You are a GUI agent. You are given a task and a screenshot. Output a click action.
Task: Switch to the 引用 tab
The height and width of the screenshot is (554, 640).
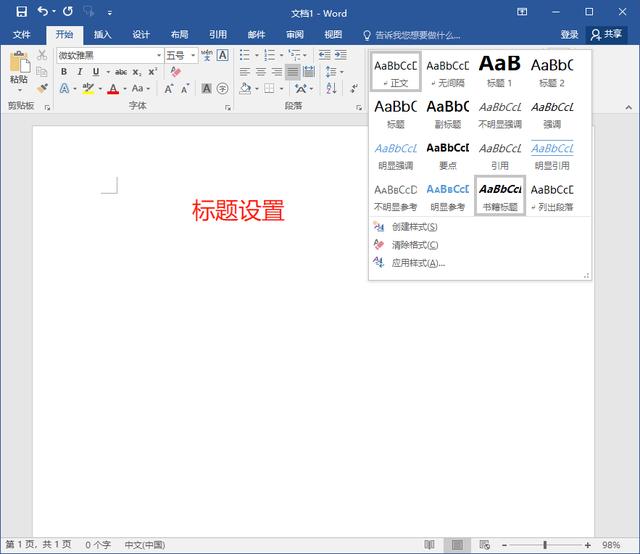(218, 35)
